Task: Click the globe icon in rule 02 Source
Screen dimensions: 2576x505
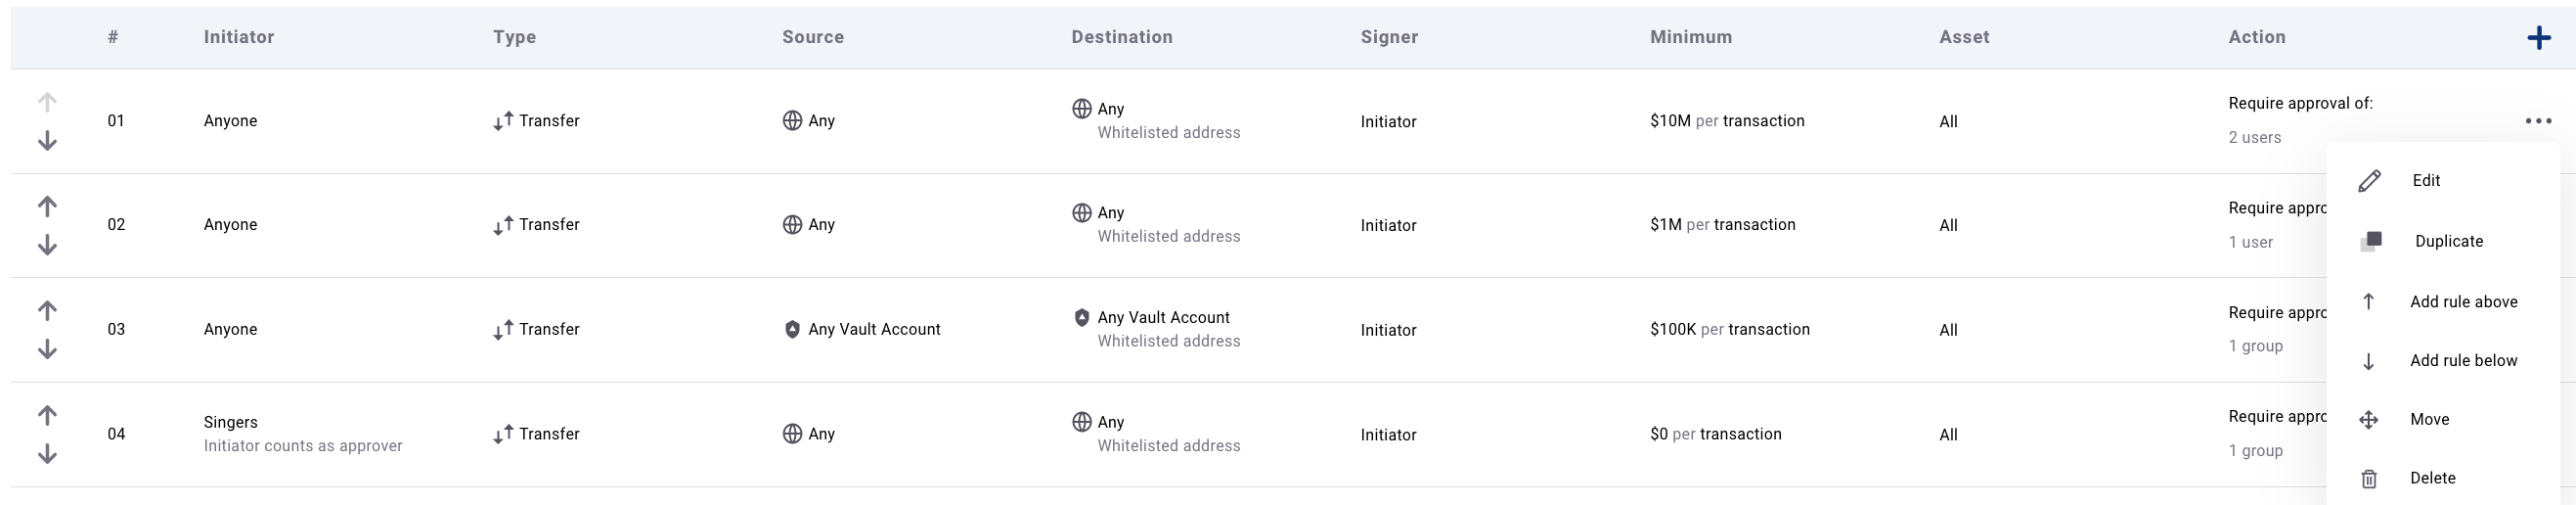Action: click(x=792, y=225)
